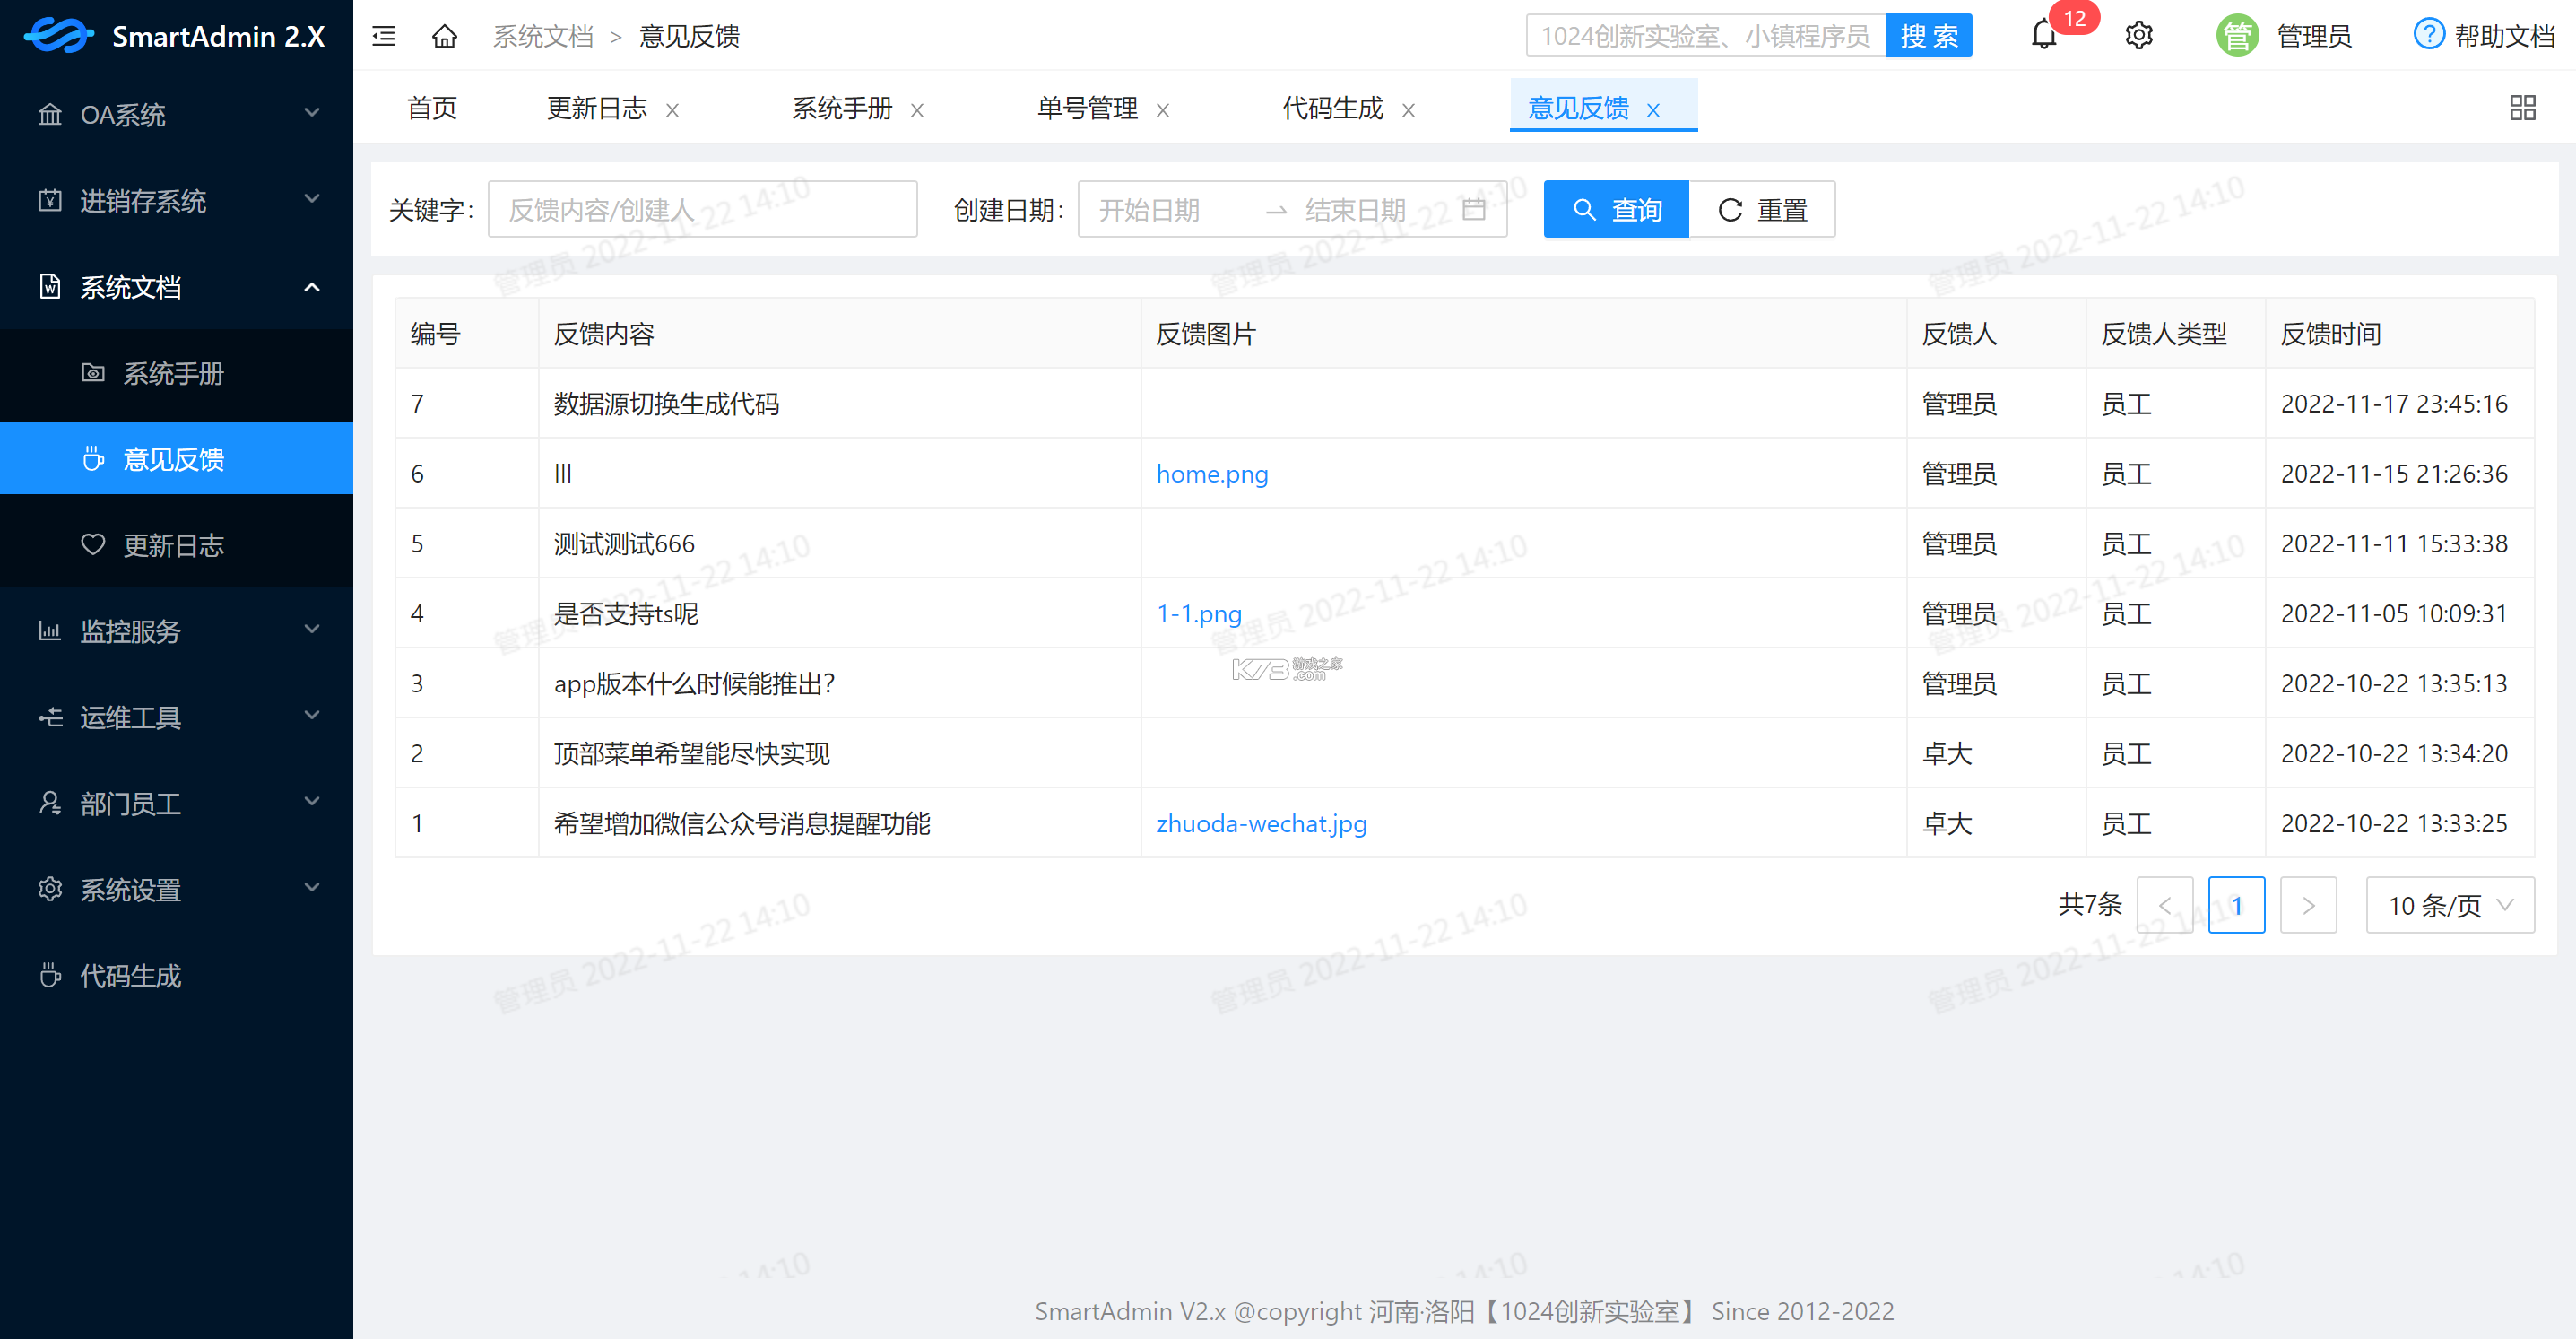
Task: Close the 意见反馈 tab
Action: click(x=1653, y=110)
